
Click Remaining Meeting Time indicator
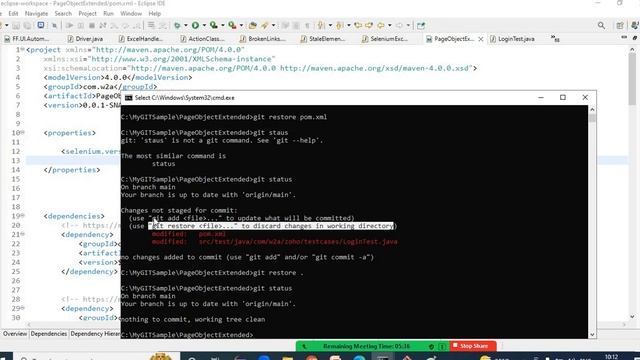pos(366,346)
